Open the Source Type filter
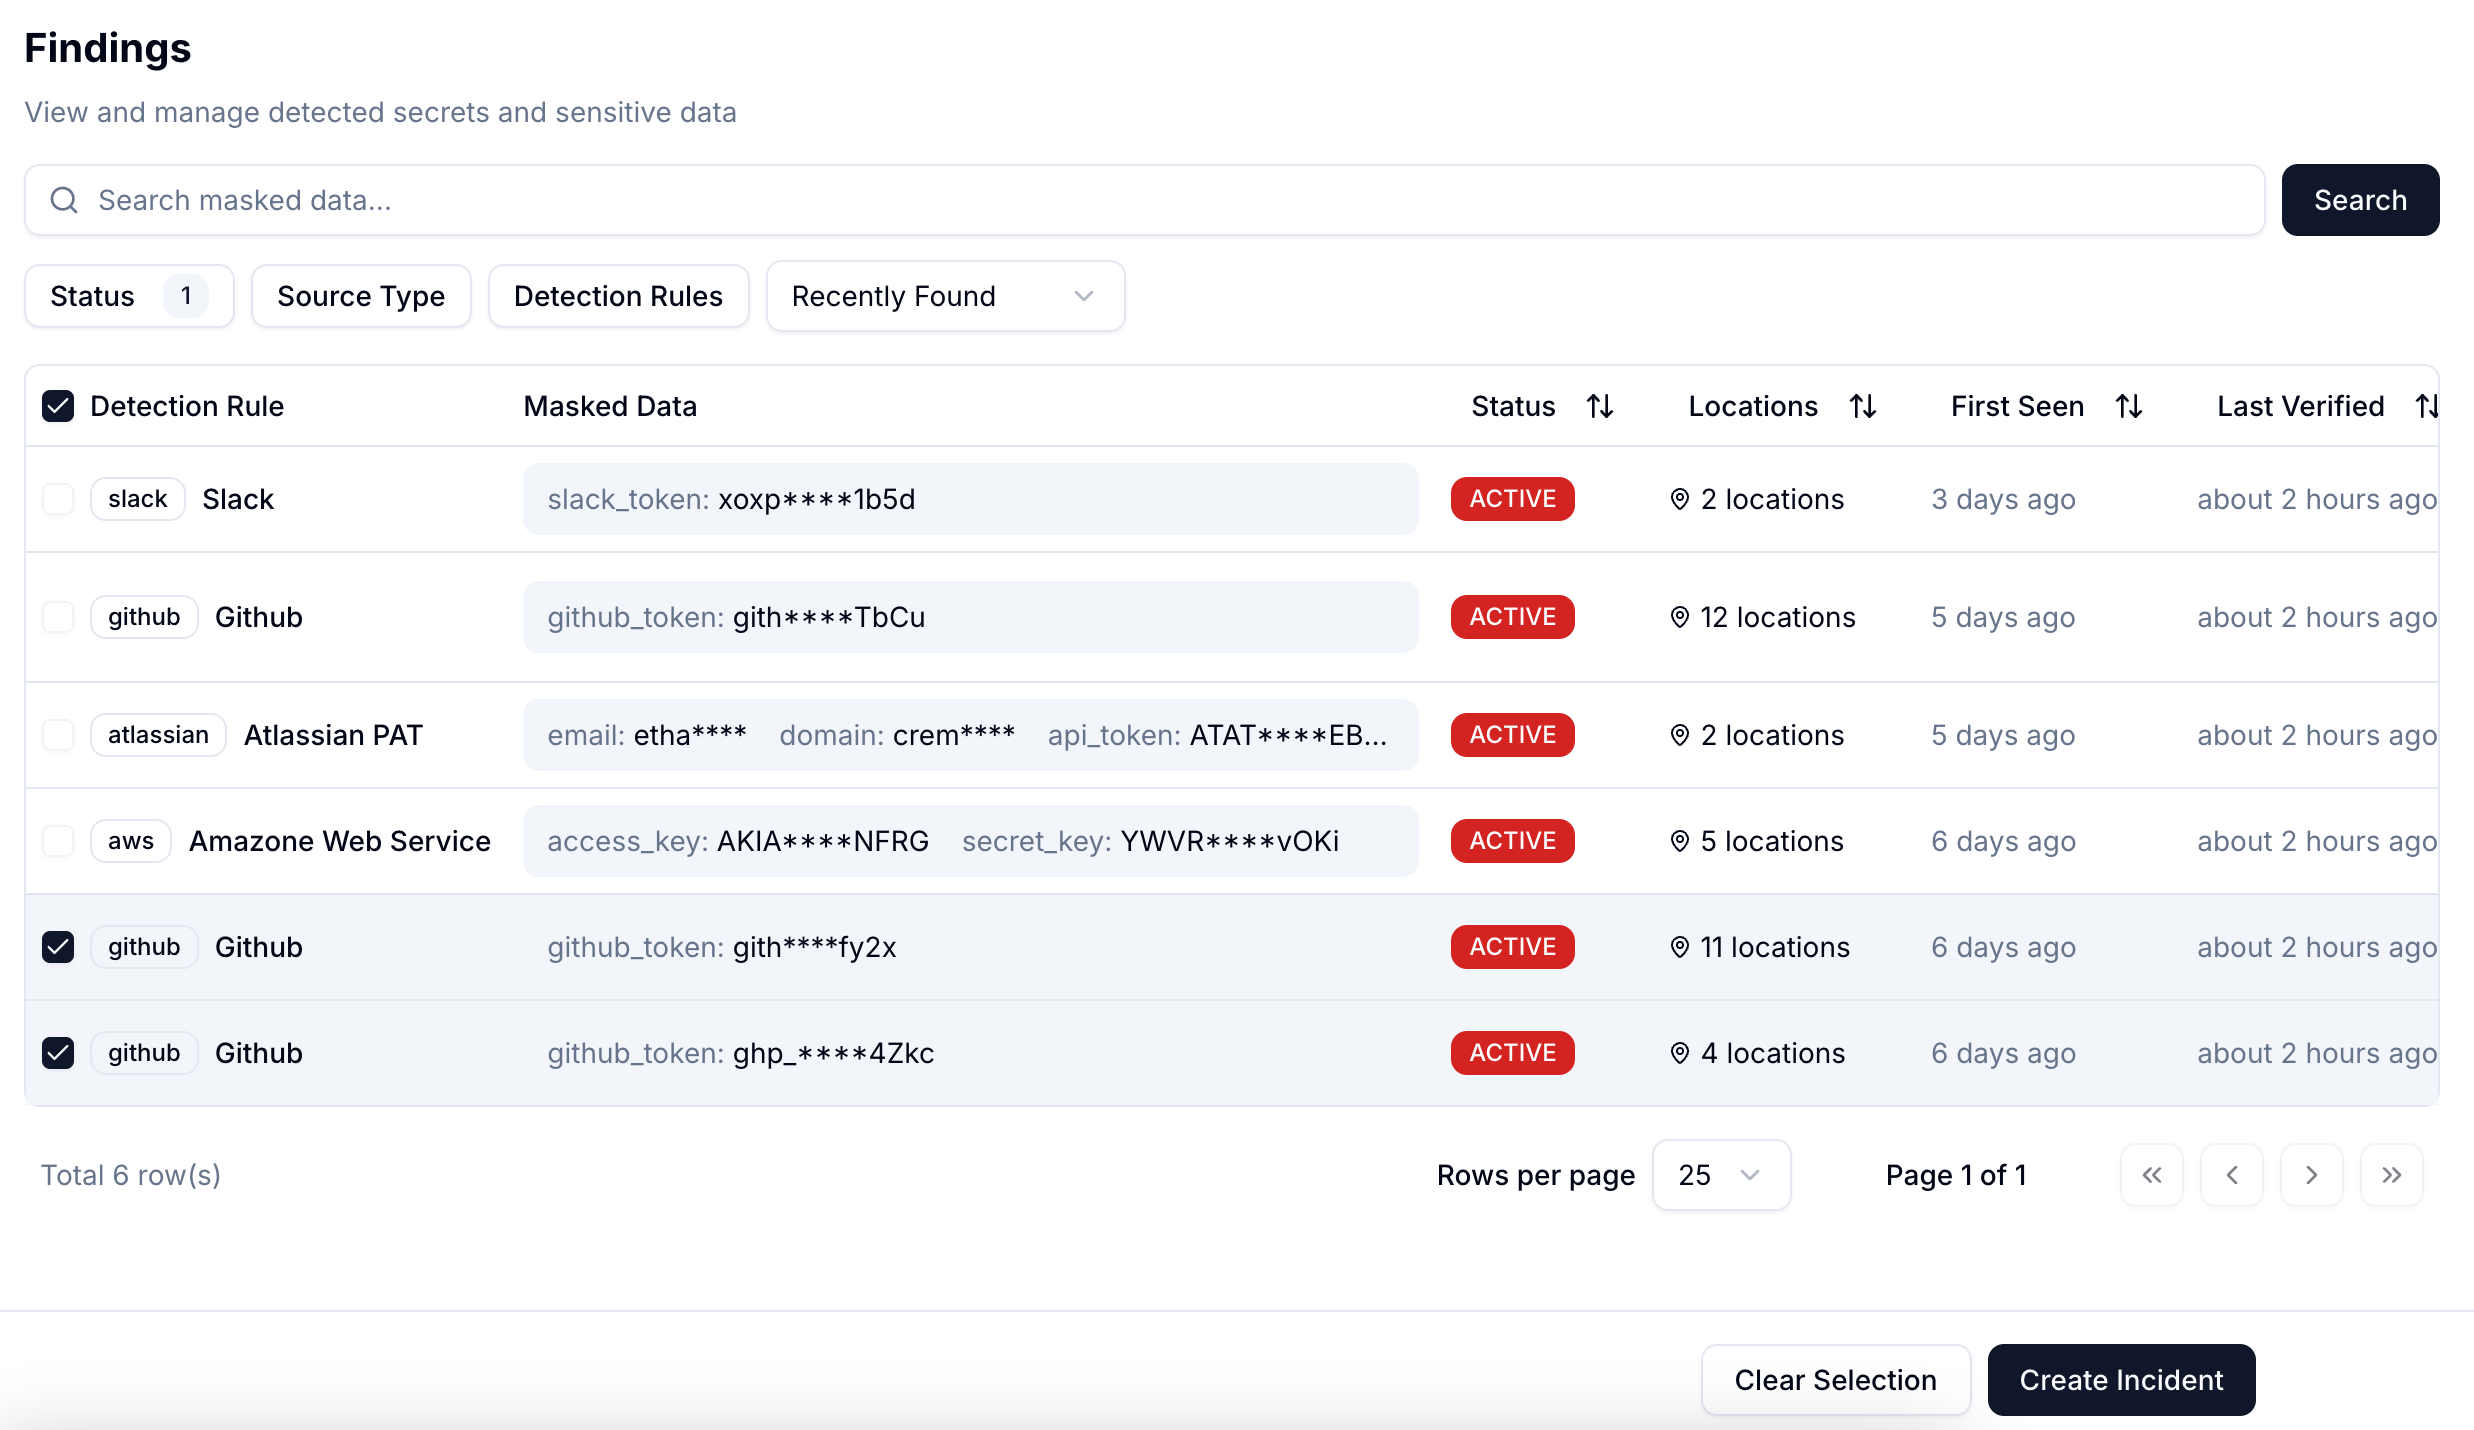 click(x=360, y=296)
